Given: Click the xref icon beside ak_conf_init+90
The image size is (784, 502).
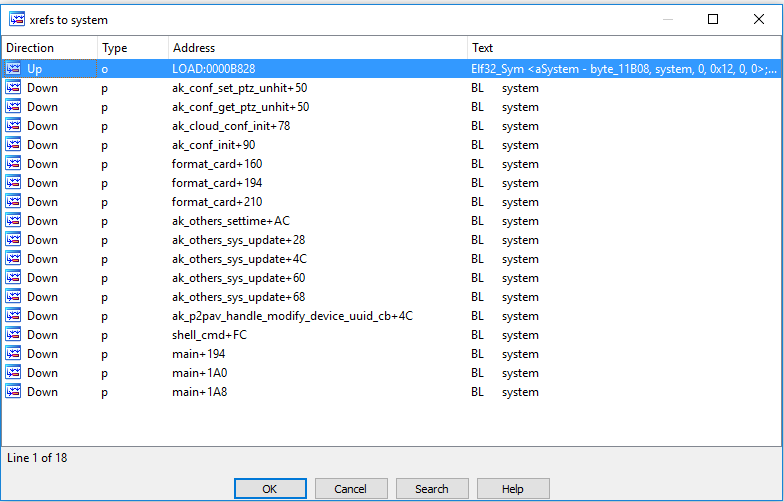Looking at the screenshot, I should (x=14, y=144).
